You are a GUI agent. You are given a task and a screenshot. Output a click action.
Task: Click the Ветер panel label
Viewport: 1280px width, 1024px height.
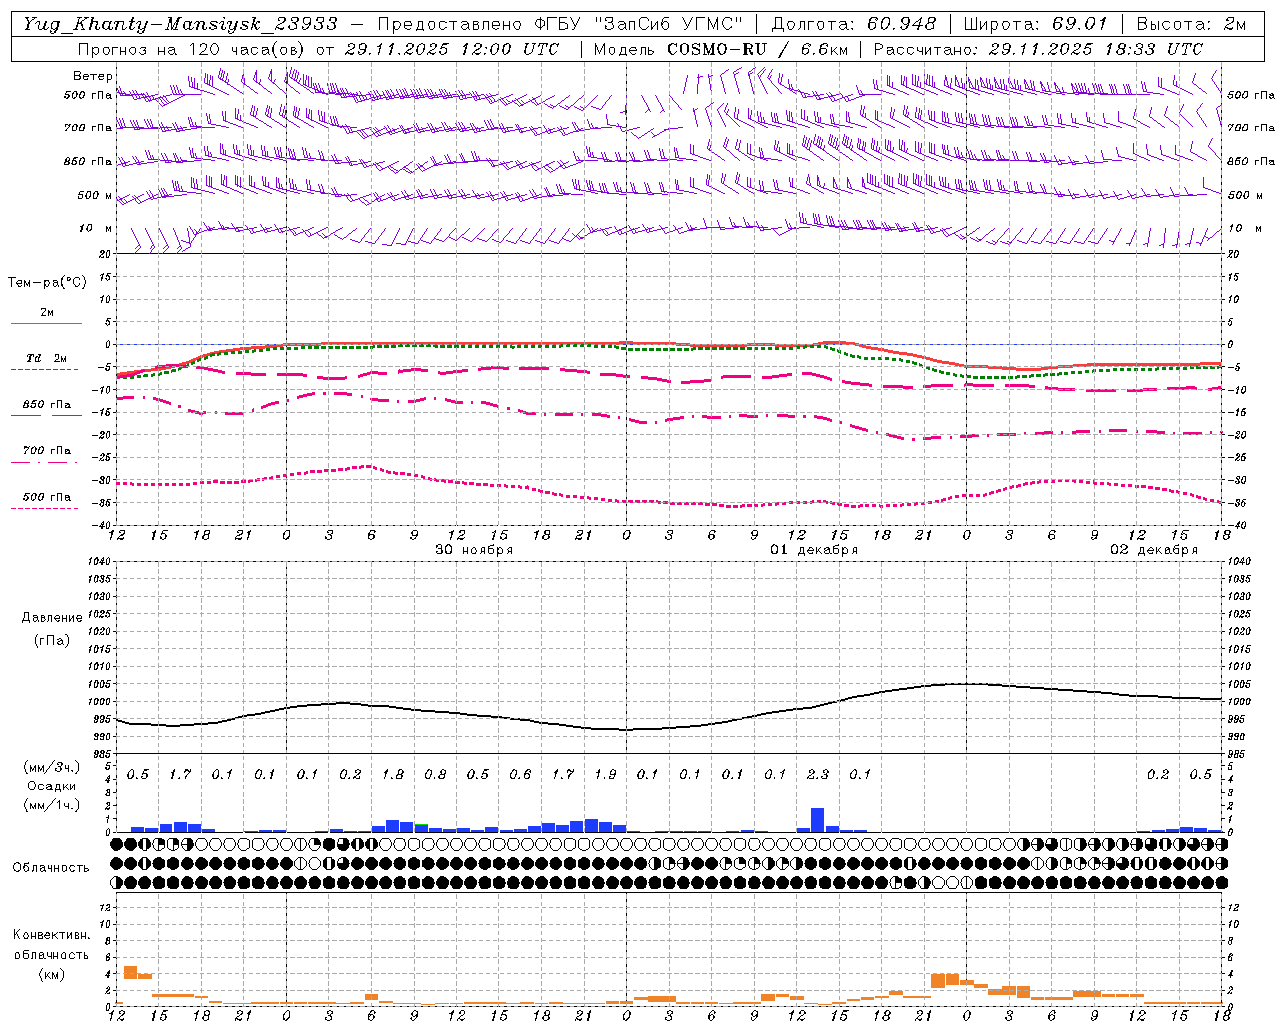point(93,76)
